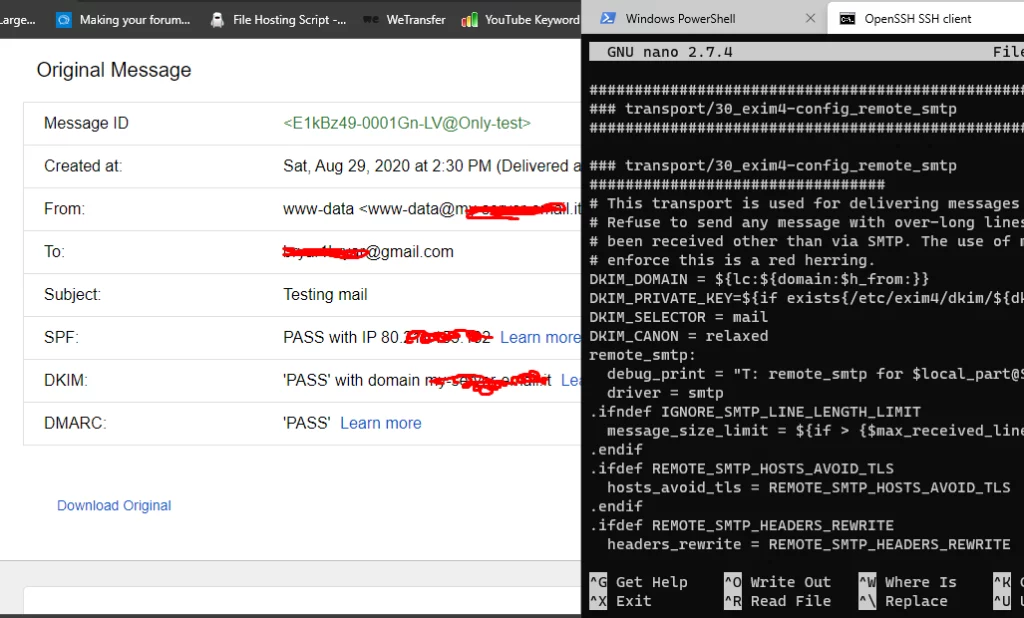Viewport: 1024px width, 618px height.
Task: Click Learn more next to DMARC
Action: pyautogui.click(x=381, y=423)
